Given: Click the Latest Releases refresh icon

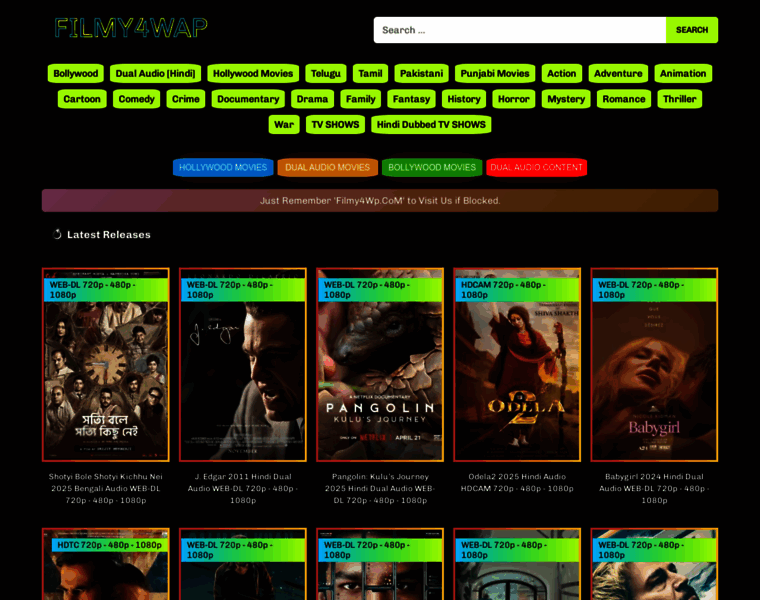Looking at the screenshot, I should 57,235.
